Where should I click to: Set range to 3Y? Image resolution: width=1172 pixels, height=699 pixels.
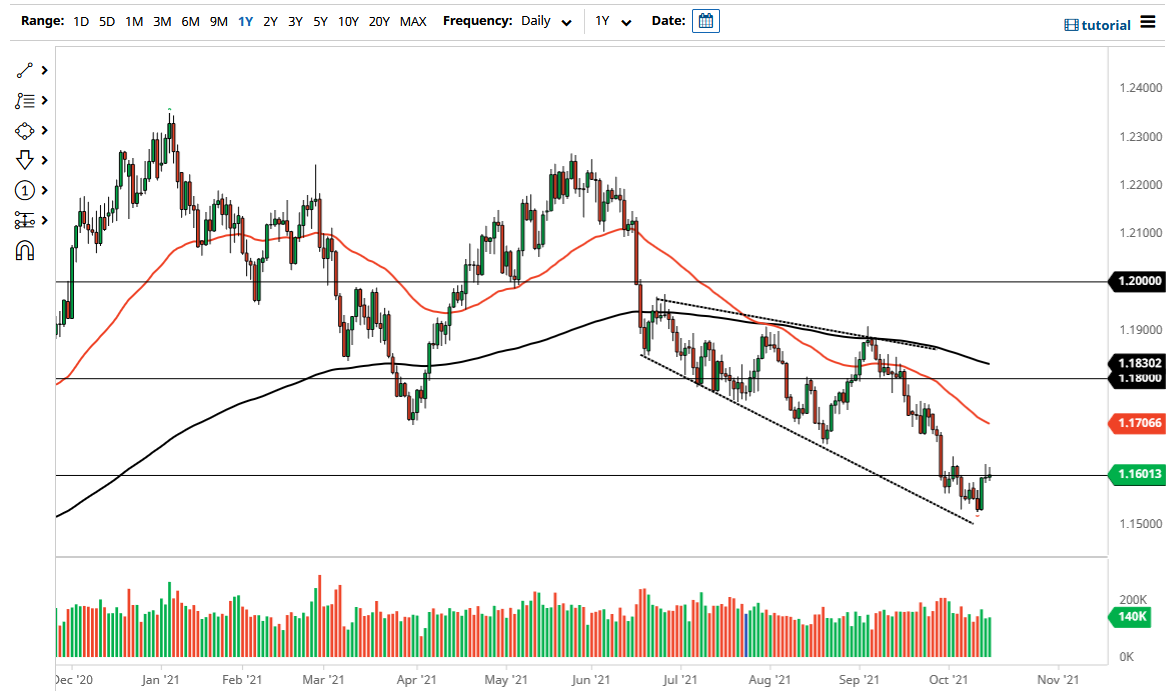(295, 22)
